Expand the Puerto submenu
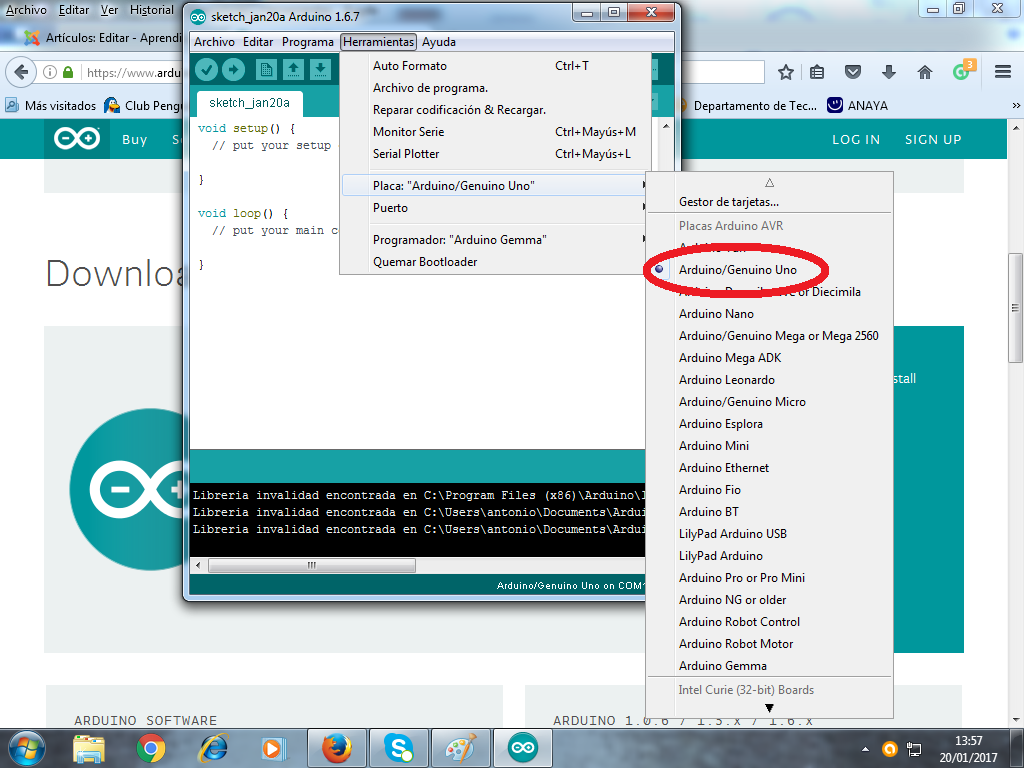The image size is (1024, 768). [495, 208]
